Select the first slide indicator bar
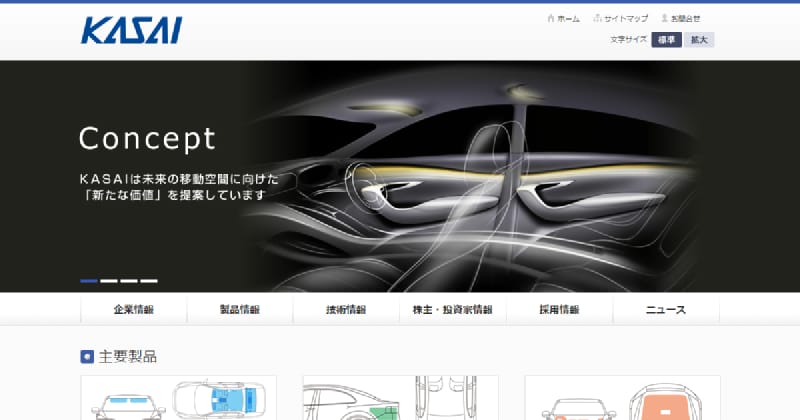Image resolution: width=800 pixels, height=420 pixels. pyautogui.click(x=89, y=281)
